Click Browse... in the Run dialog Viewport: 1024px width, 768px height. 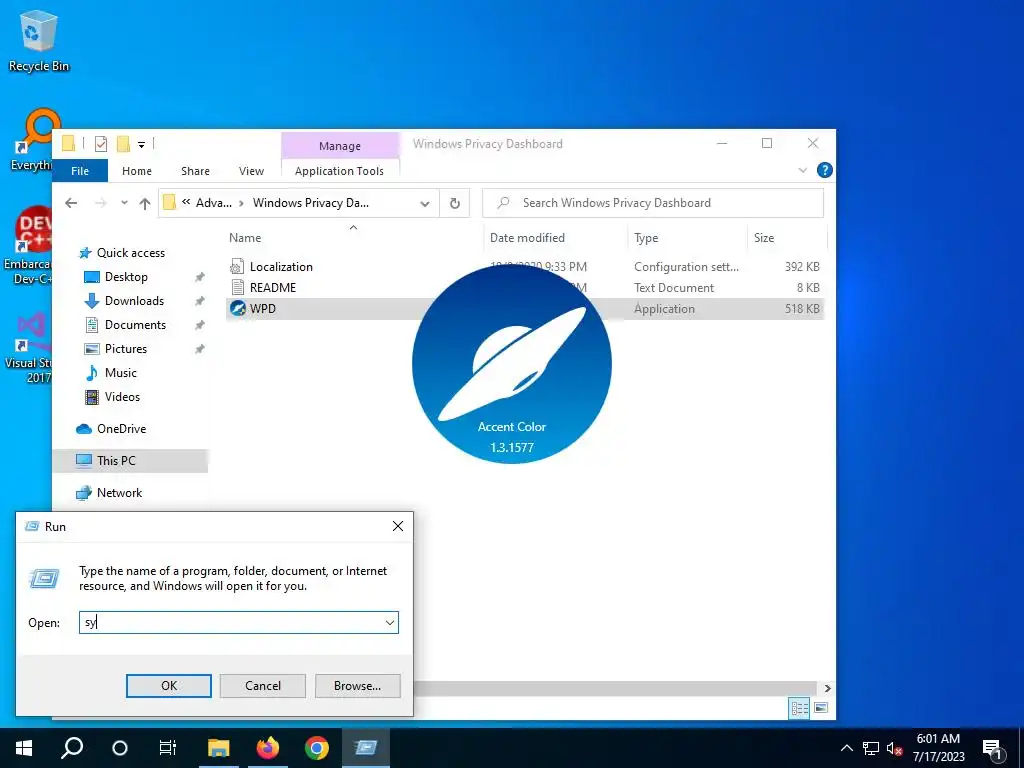[x=357, y=686]
